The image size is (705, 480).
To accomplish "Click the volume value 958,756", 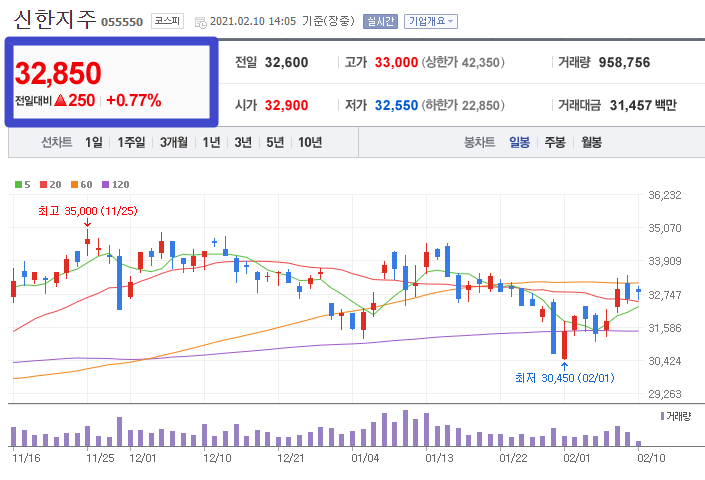I will pos(624,62).
